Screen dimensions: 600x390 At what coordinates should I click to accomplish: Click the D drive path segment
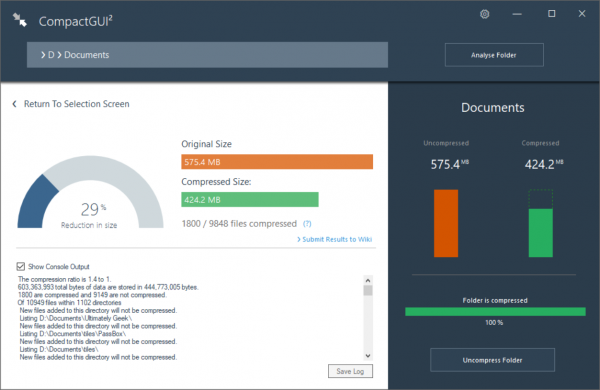[51, 55]
